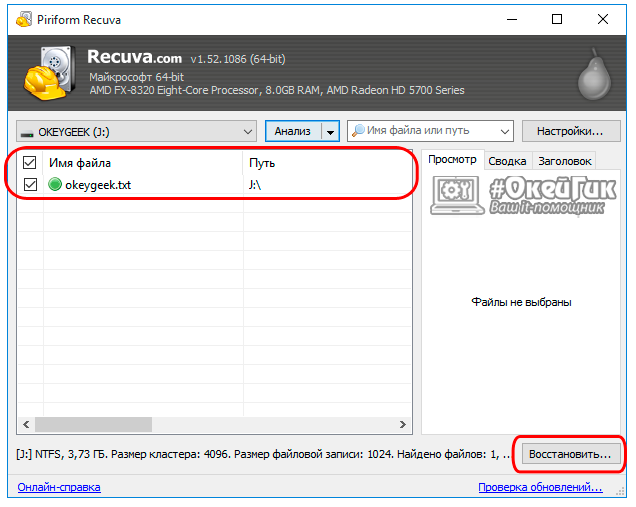
Task: Maximize the Piriform Recuva window
Action: point(557,19)
